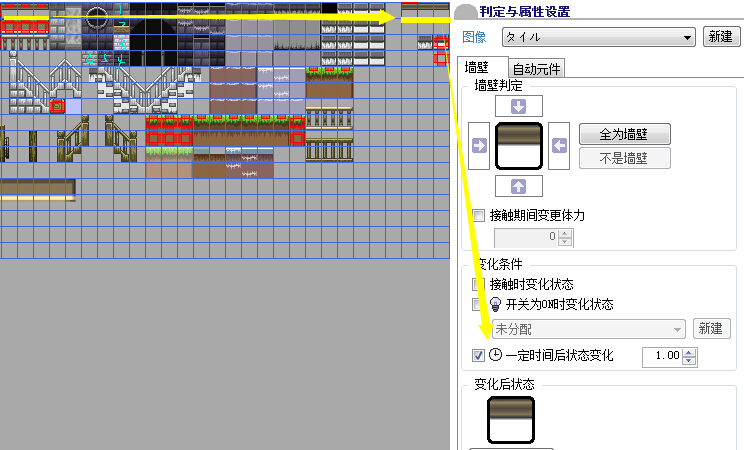This screenshot has height=450, width=744.
Task: Toggle the up-arrow wall direction button
Action: click(x=519, y=186)
